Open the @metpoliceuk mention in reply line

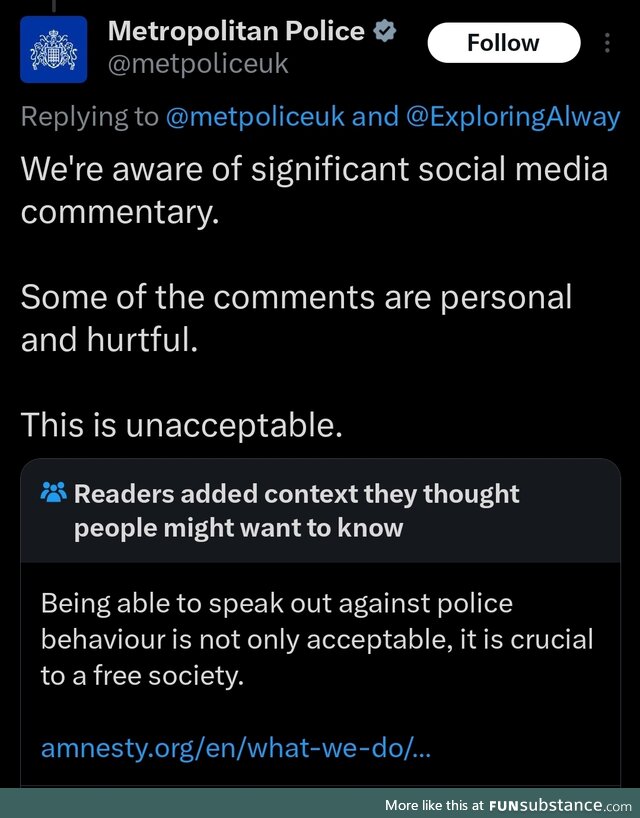[255, 116]
